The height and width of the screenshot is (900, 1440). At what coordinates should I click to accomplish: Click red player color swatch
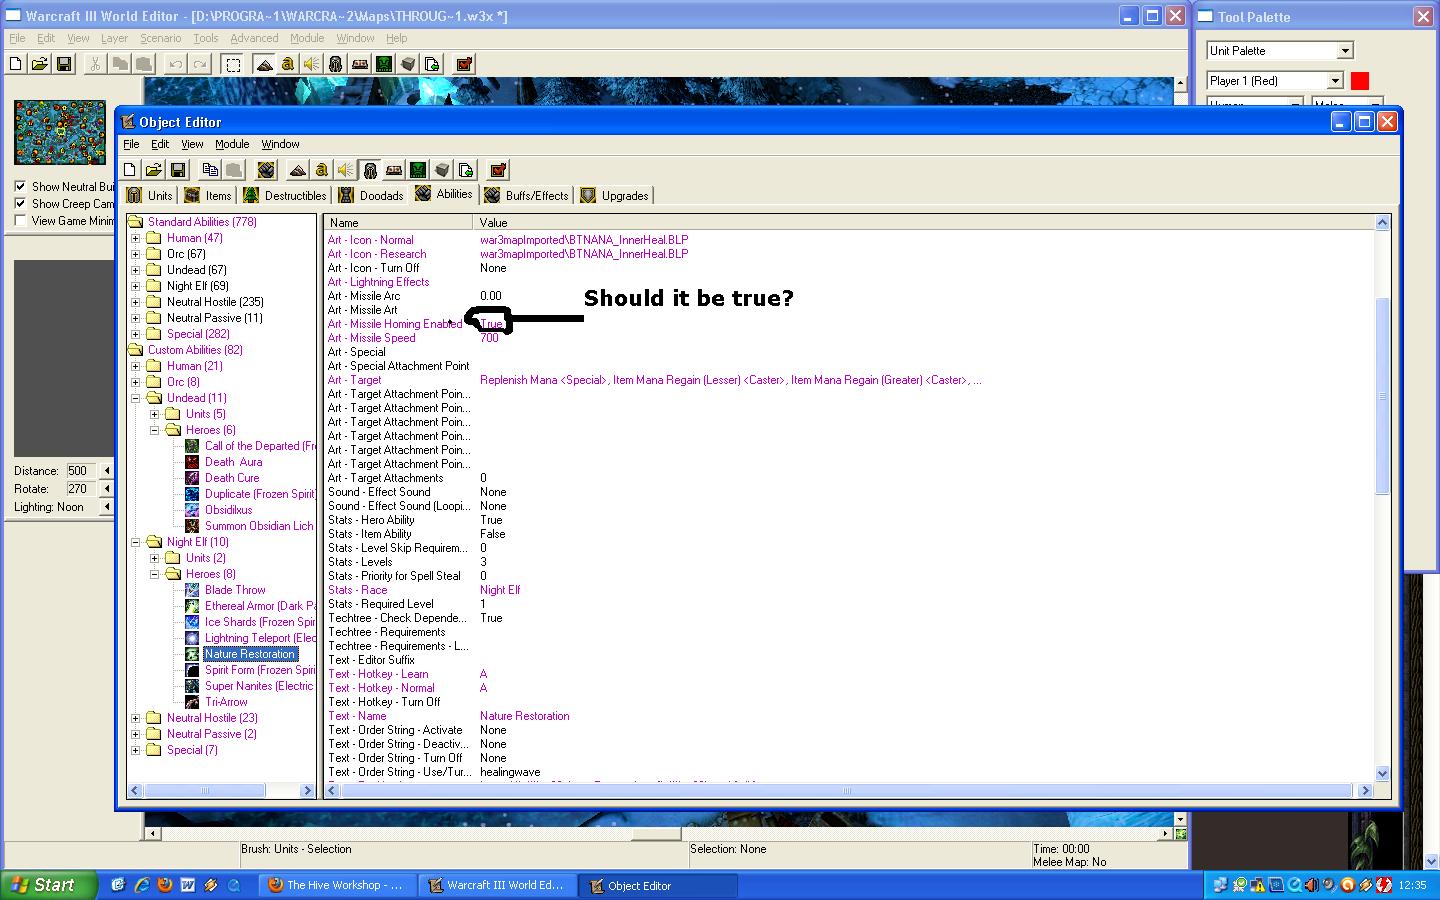(1360, 81)
